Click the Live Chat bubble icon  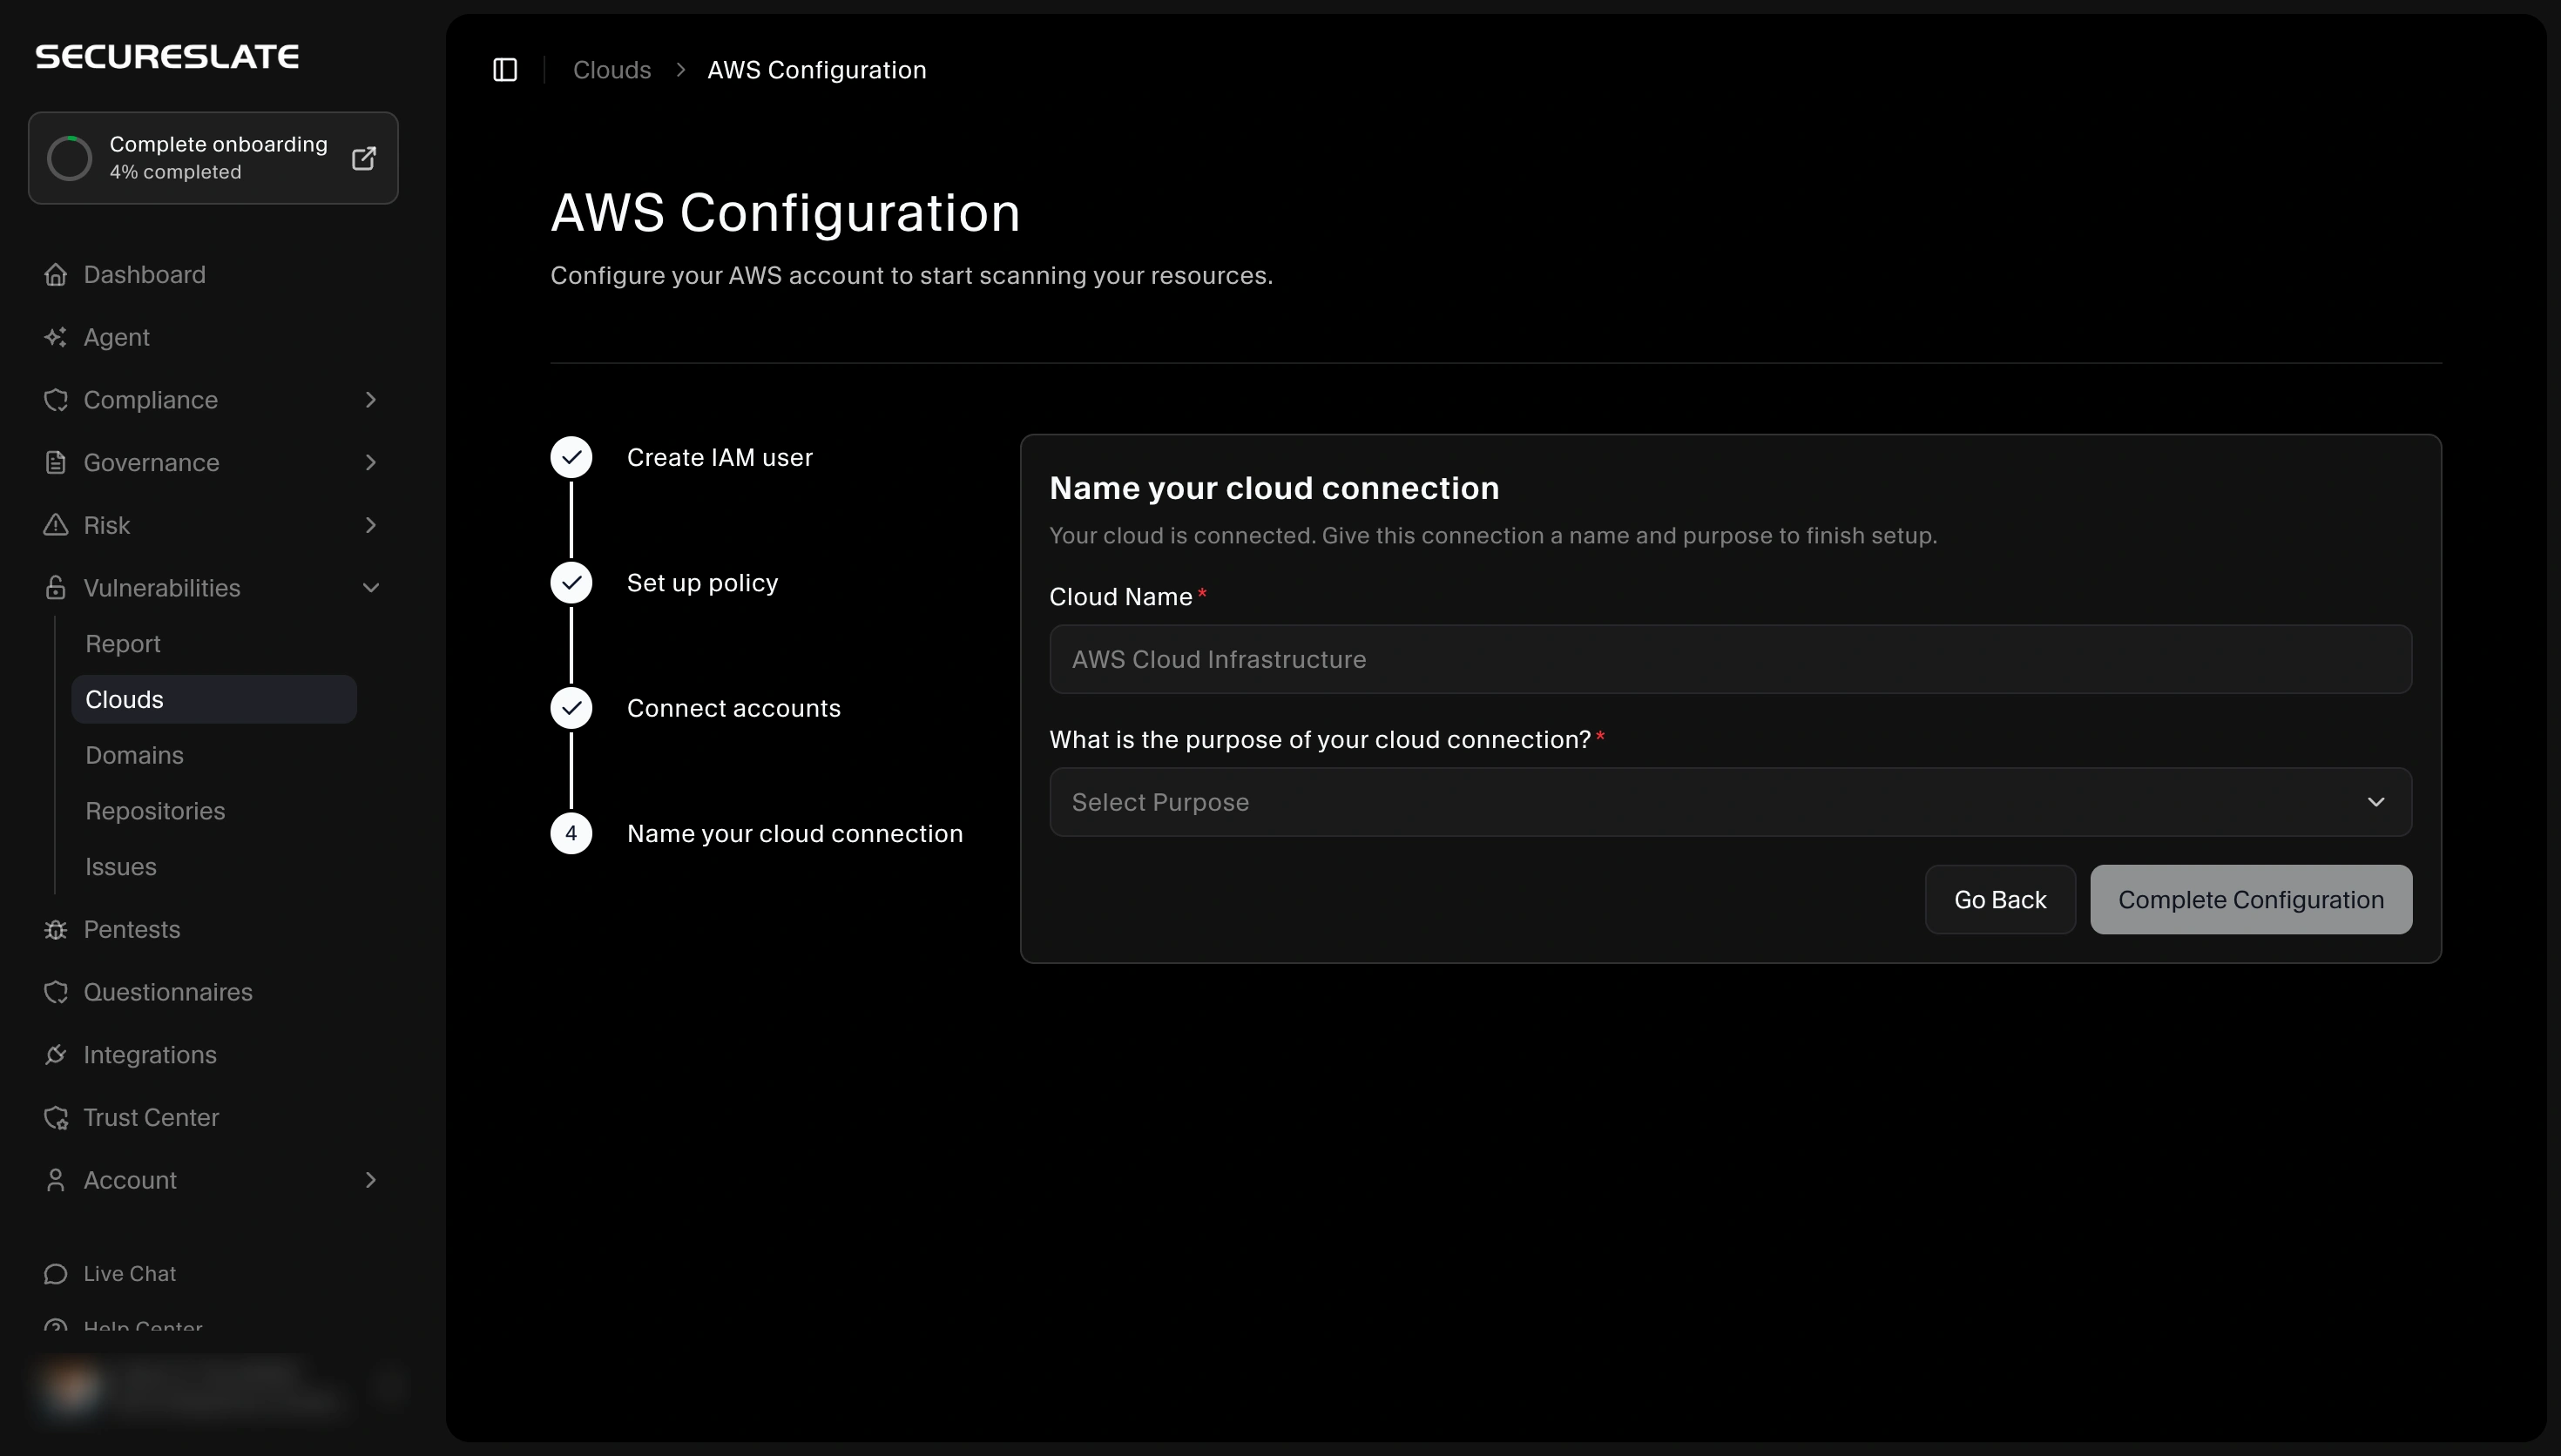coord(56,1274)
